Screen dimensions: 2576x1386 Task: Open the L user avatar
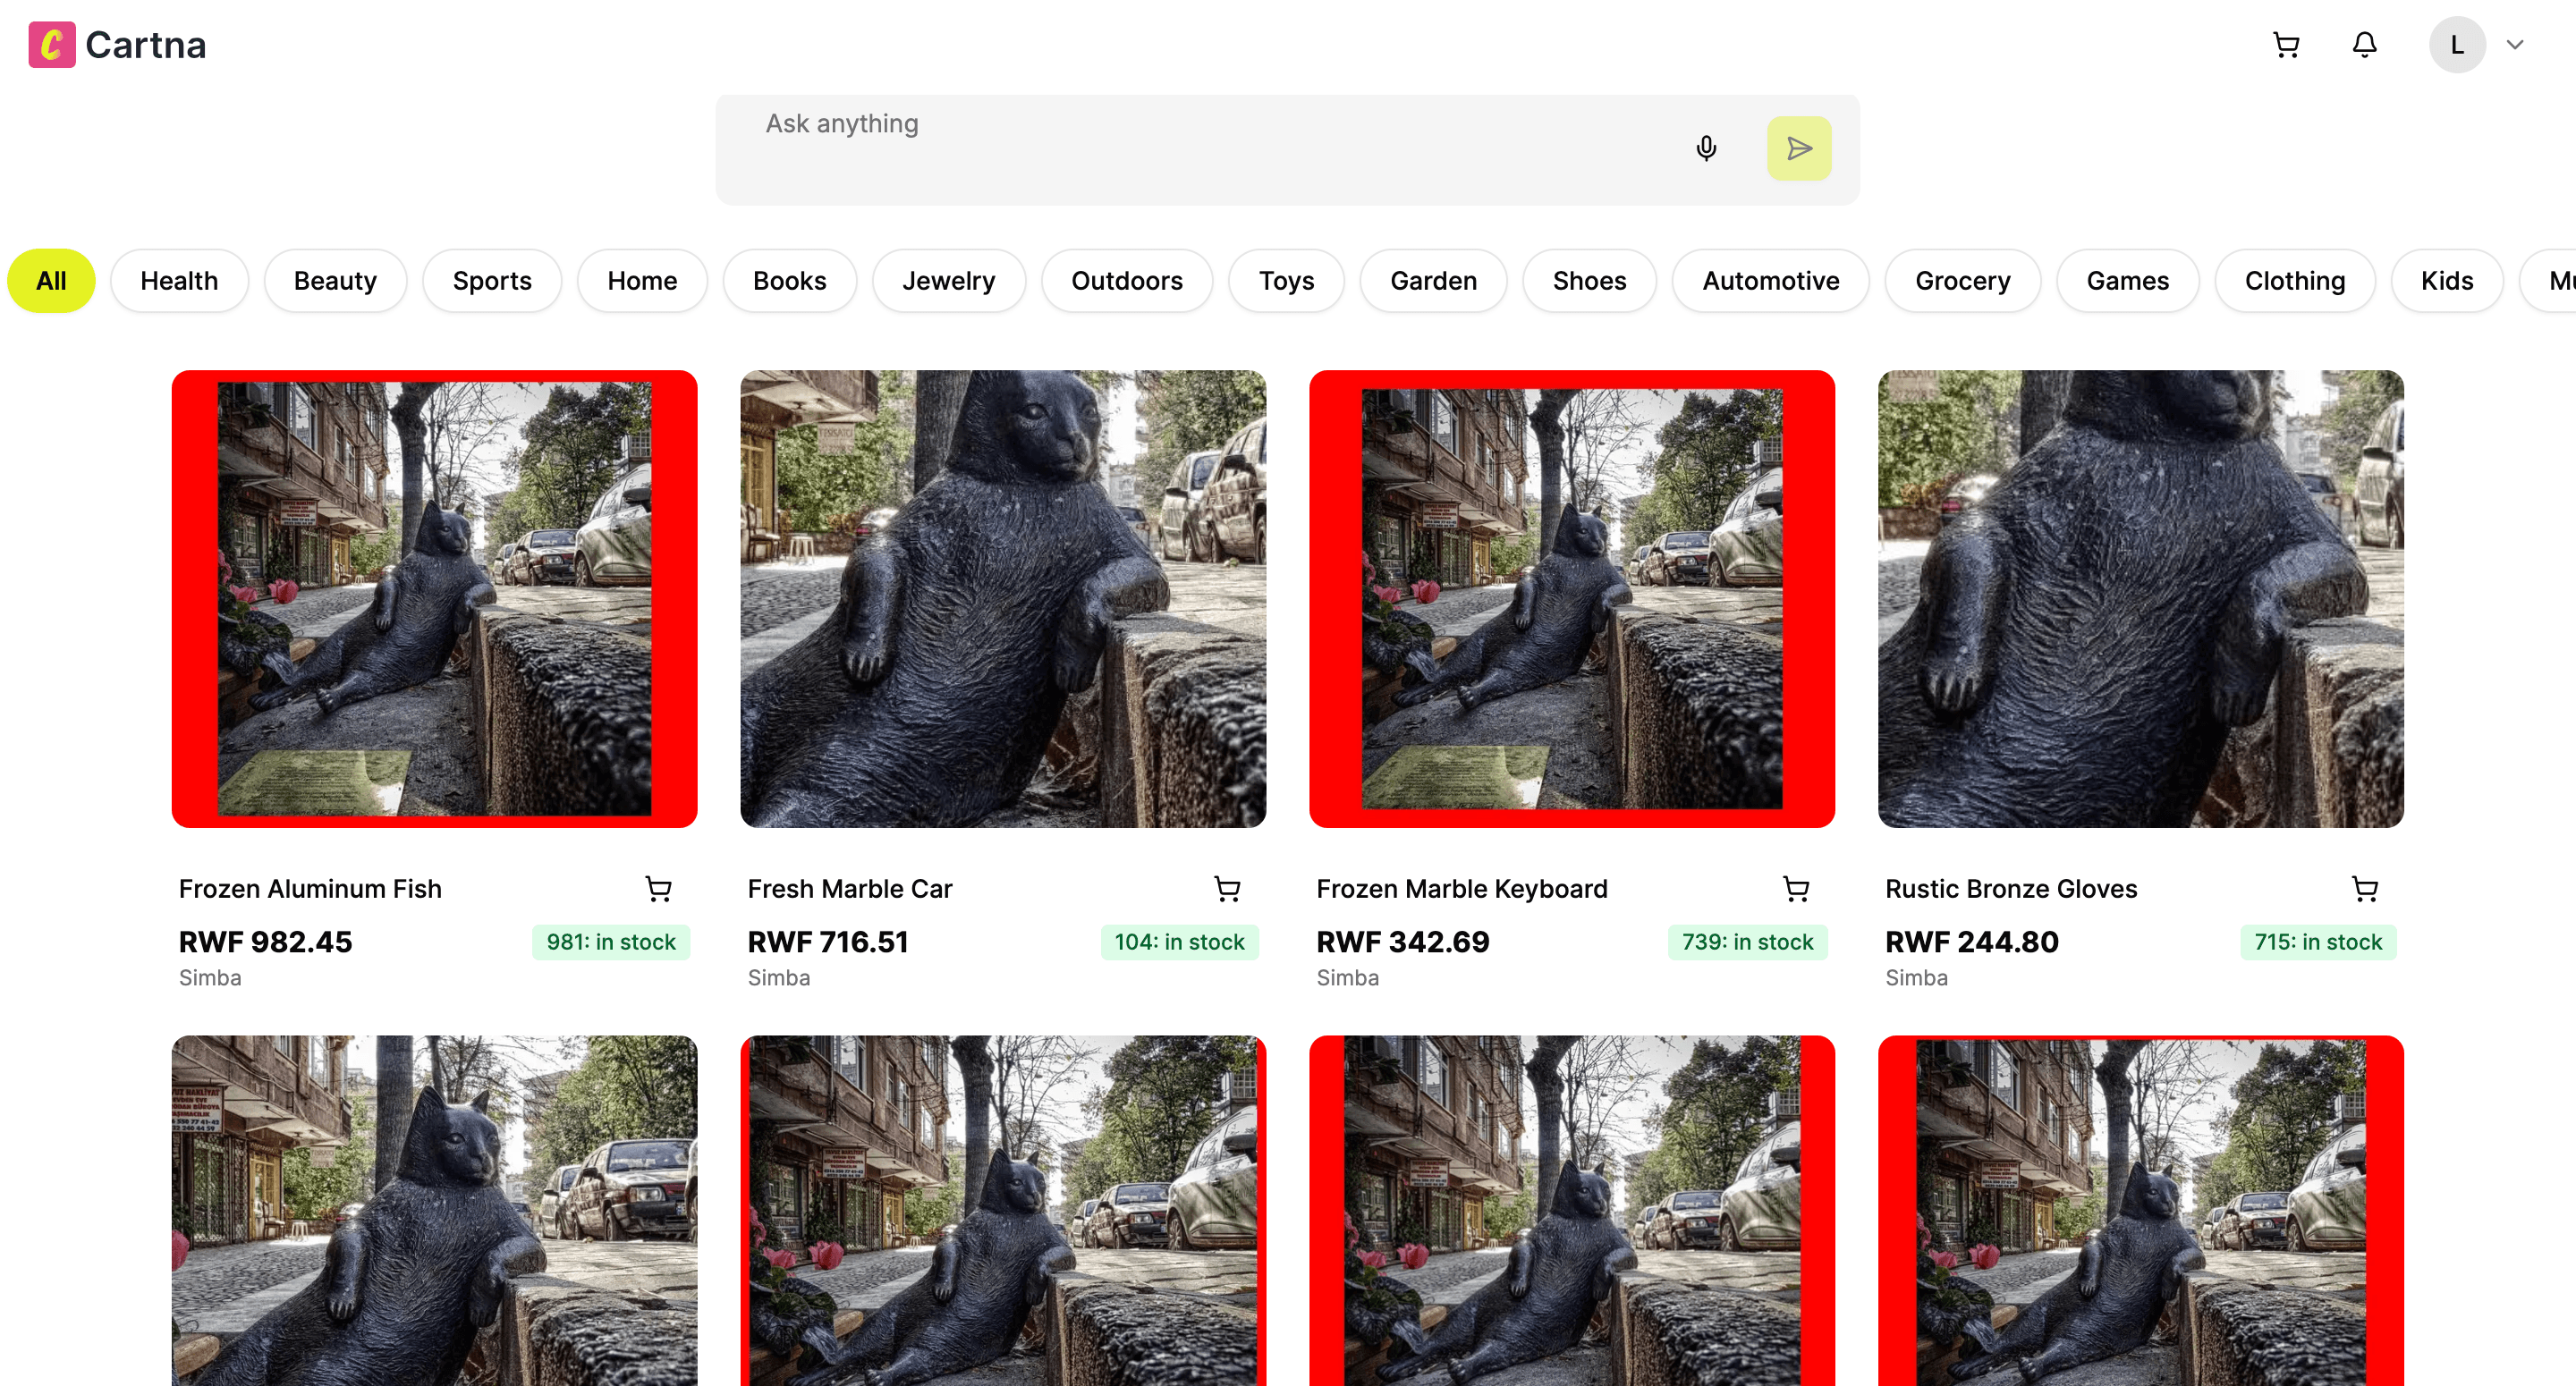click(x=2457, y=45)
